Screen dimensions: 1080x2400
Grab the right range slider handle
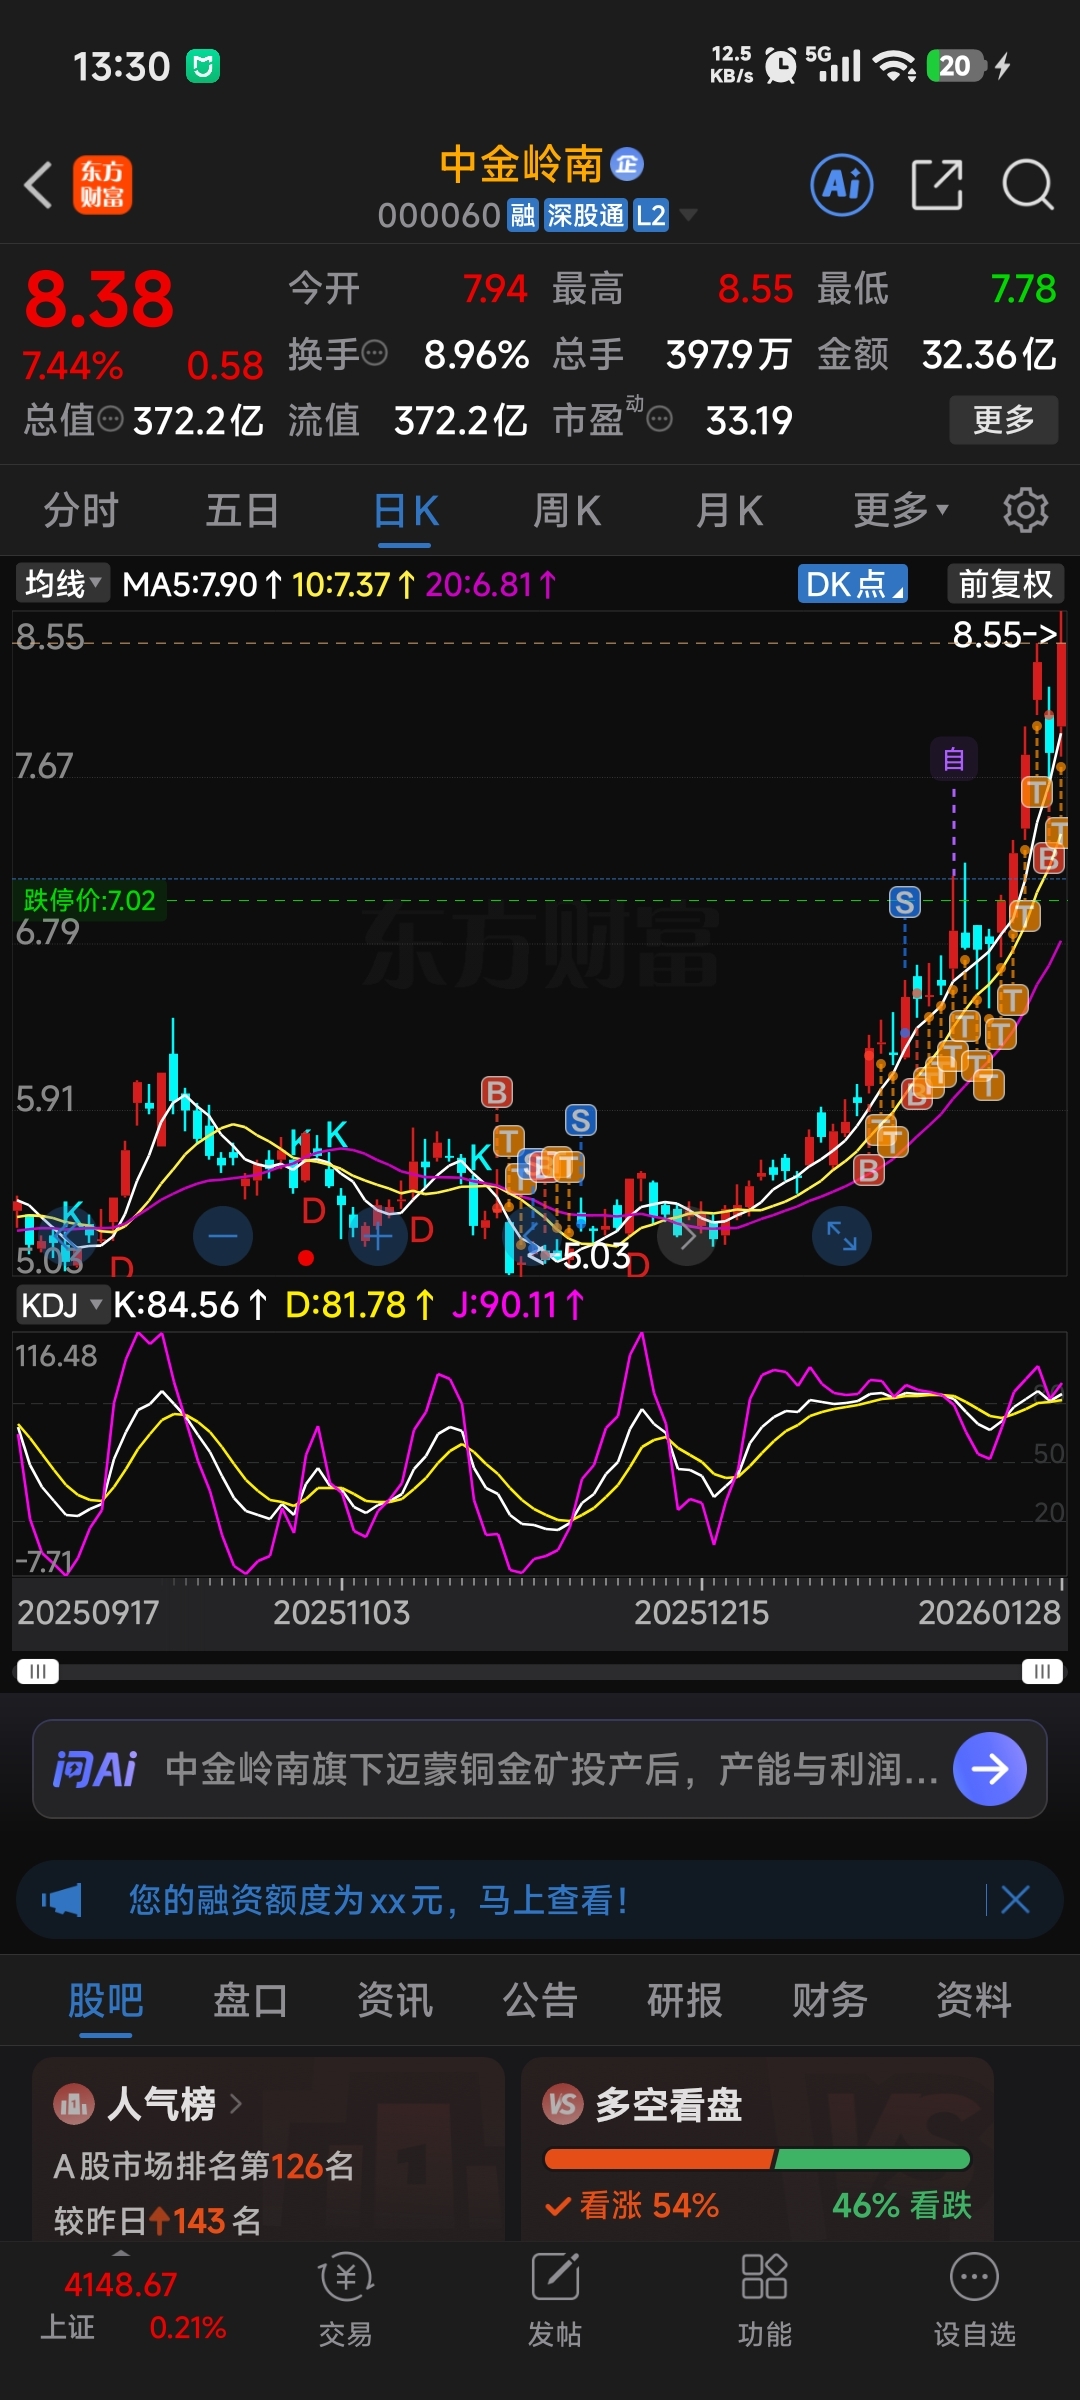click(x=1042, y=1671)
